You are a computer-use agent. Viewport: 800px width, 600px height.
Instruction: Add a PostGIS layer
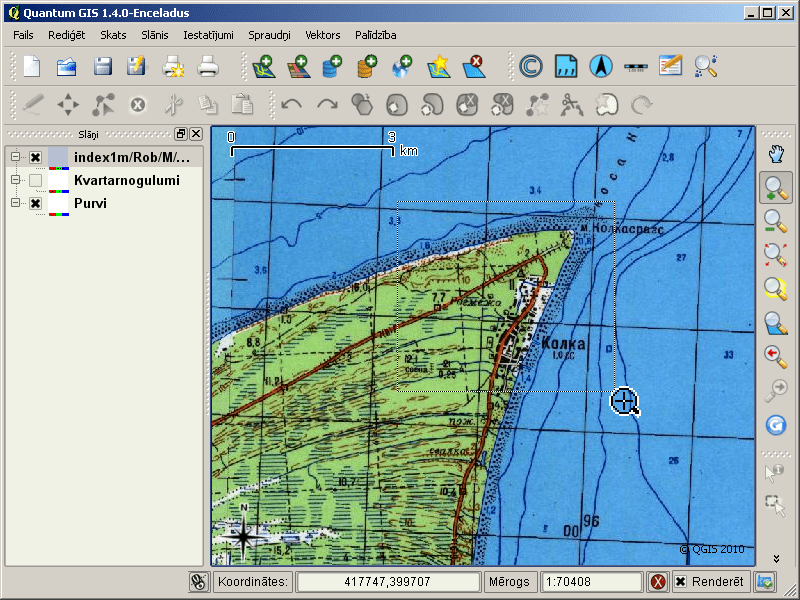point(332,66)
